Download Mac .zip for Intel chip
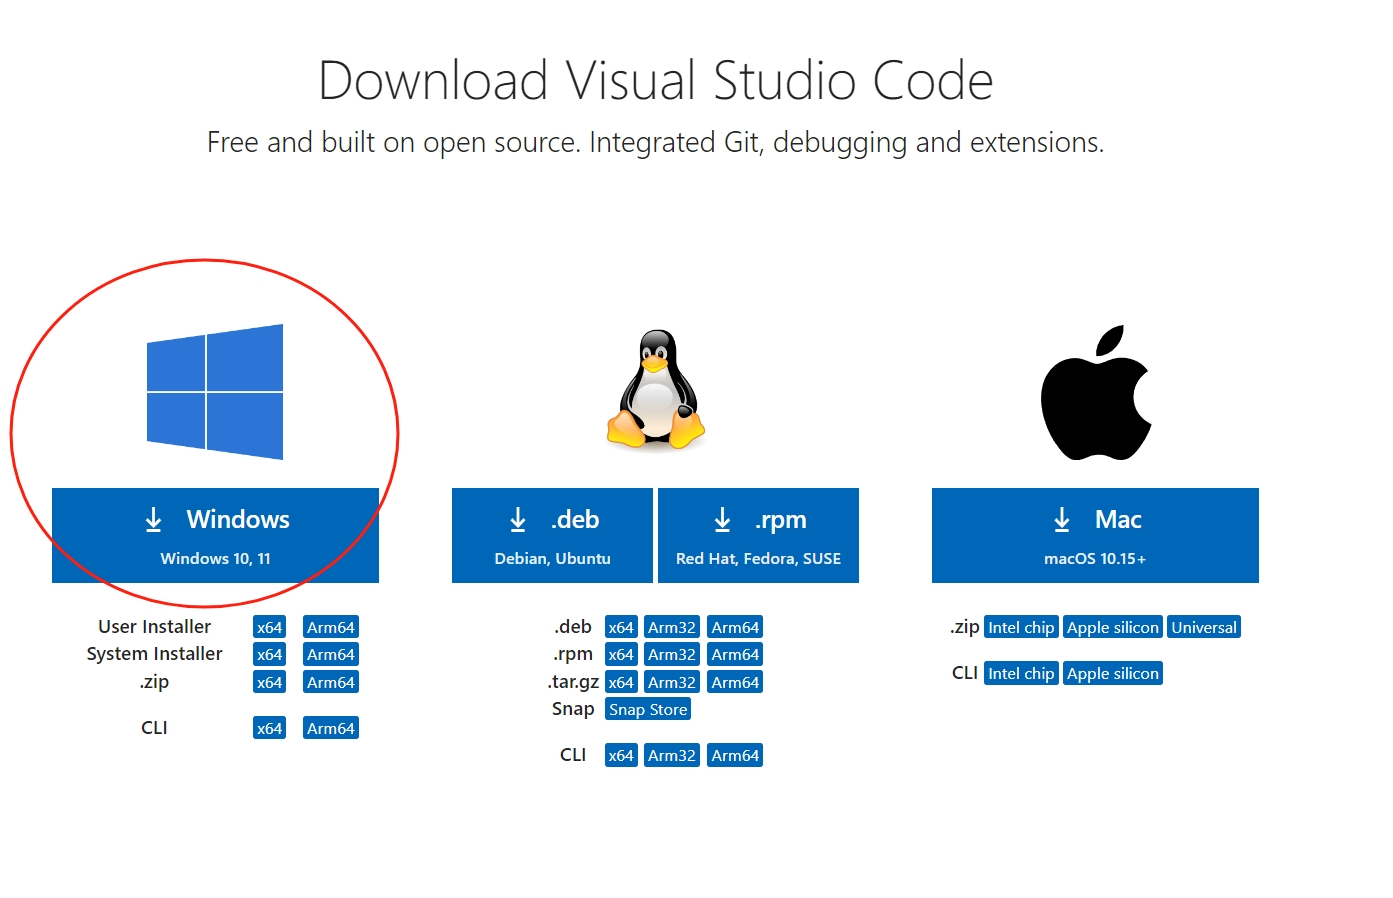The height and width of the screenshot is (898, 1393). (x=1021, y=627)
